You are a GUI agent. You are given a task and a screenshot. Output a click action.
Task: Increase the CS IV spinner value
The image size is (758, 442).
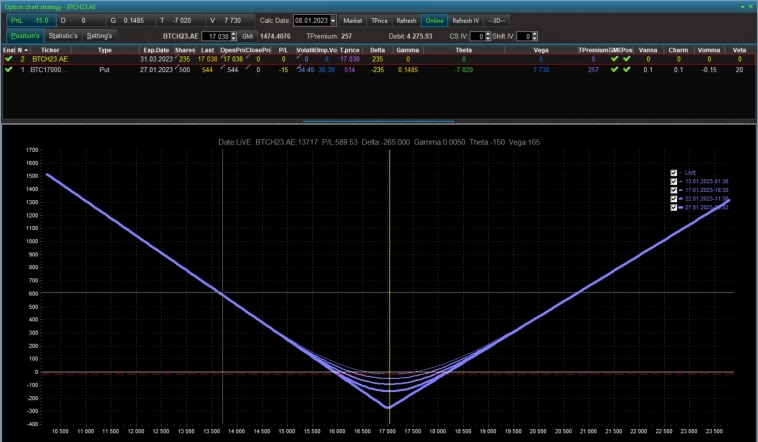[x=487, y=34]
